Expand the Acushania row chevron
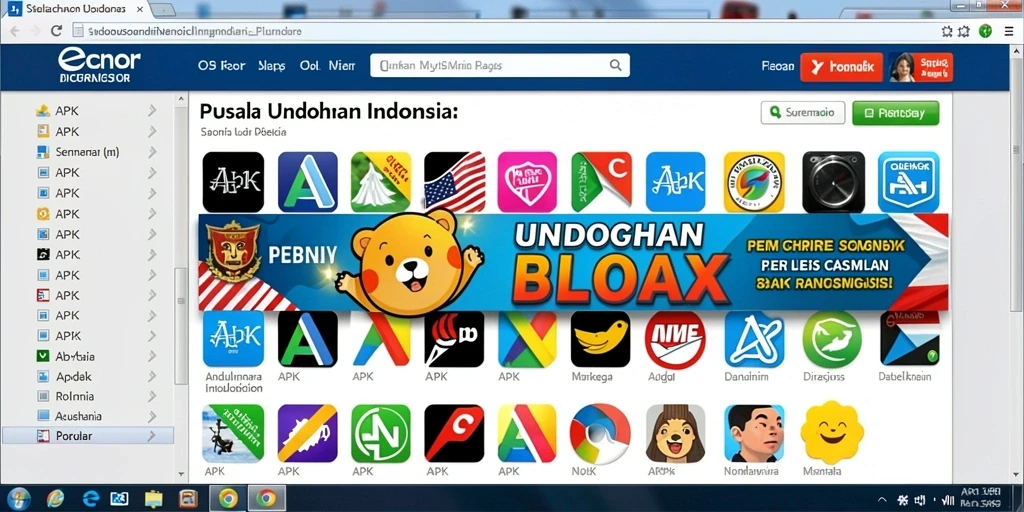 click(x=152, y=416)
